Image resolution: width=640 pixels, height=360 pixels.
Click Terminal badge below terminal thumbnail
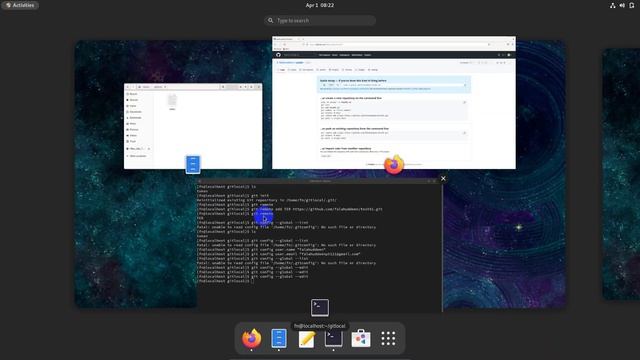320,308
